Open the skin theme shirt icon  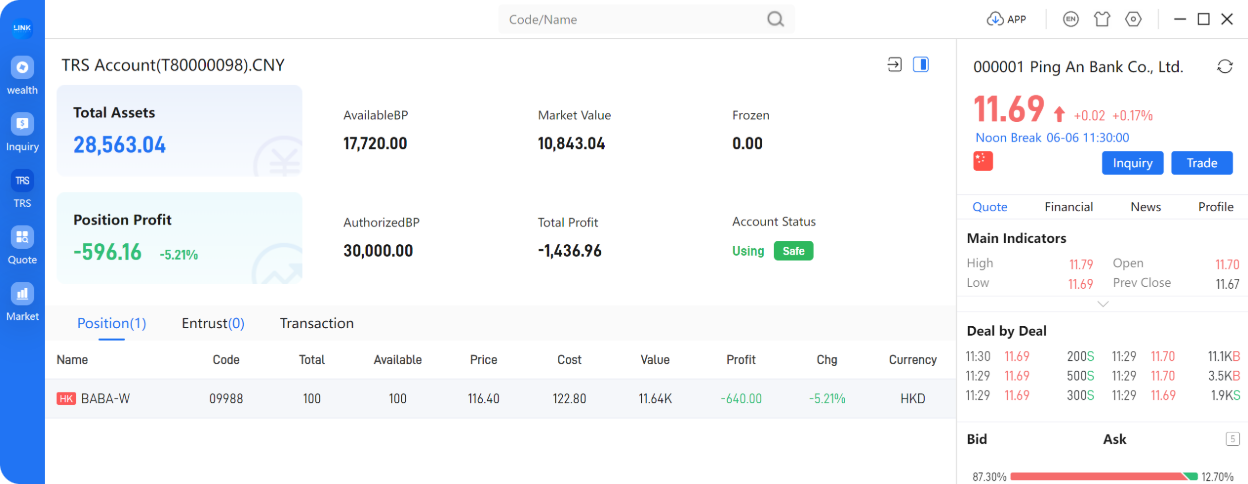point(1102,19)
